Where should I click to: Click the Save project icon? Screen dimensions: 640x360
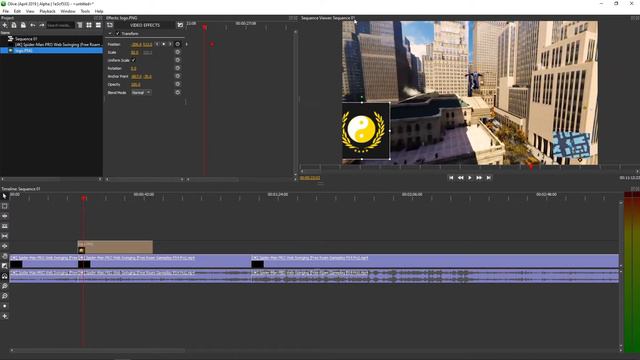click(23, 25)
